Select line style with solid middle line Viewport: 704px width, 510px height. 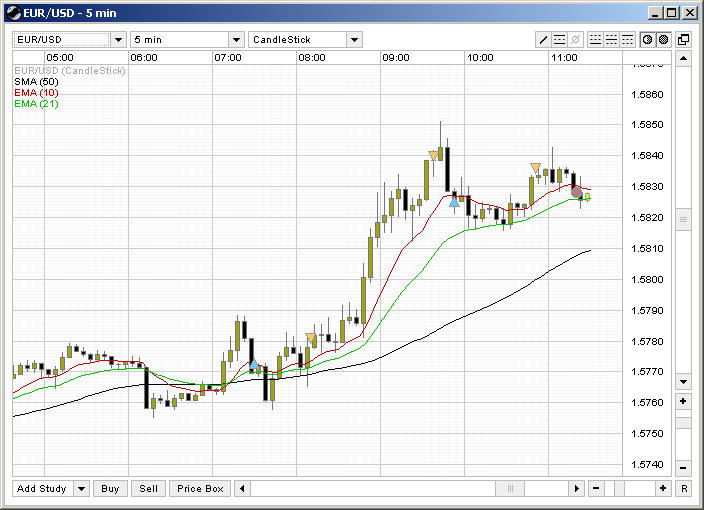click(x=611, y=40)
